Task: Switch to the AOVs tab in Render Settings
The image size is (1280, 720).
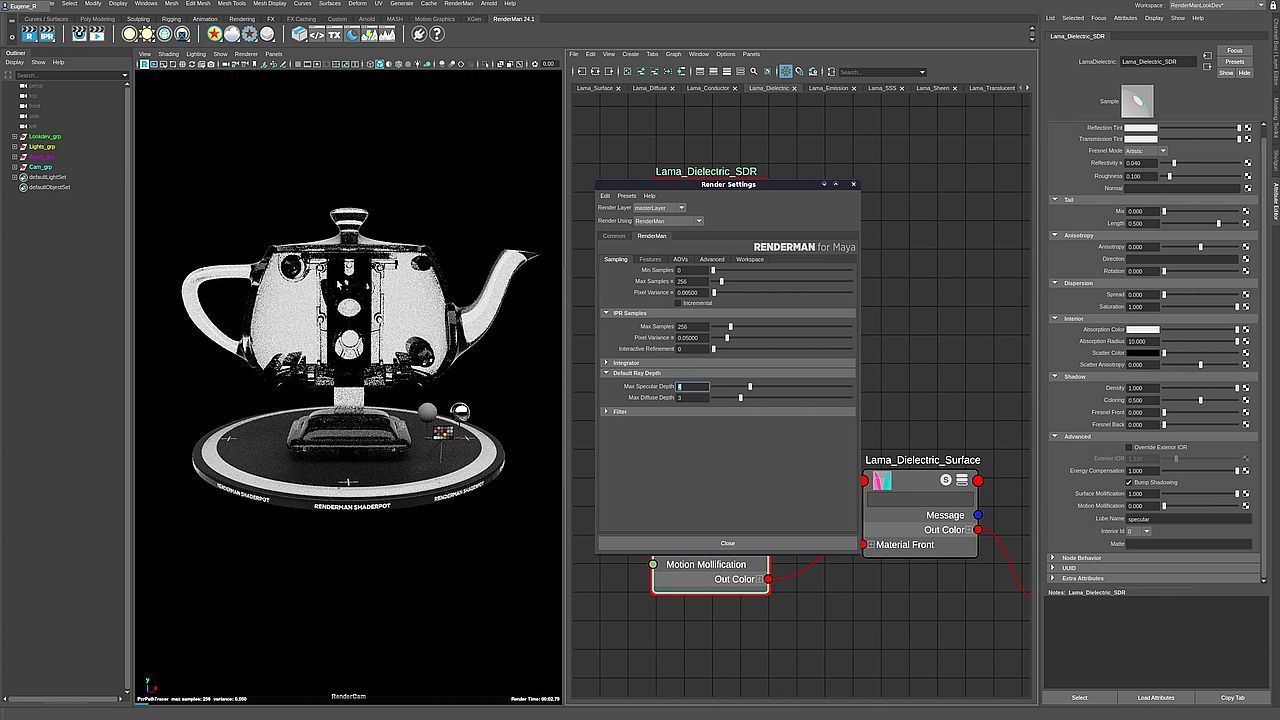Action: click(x=680, y=259)
